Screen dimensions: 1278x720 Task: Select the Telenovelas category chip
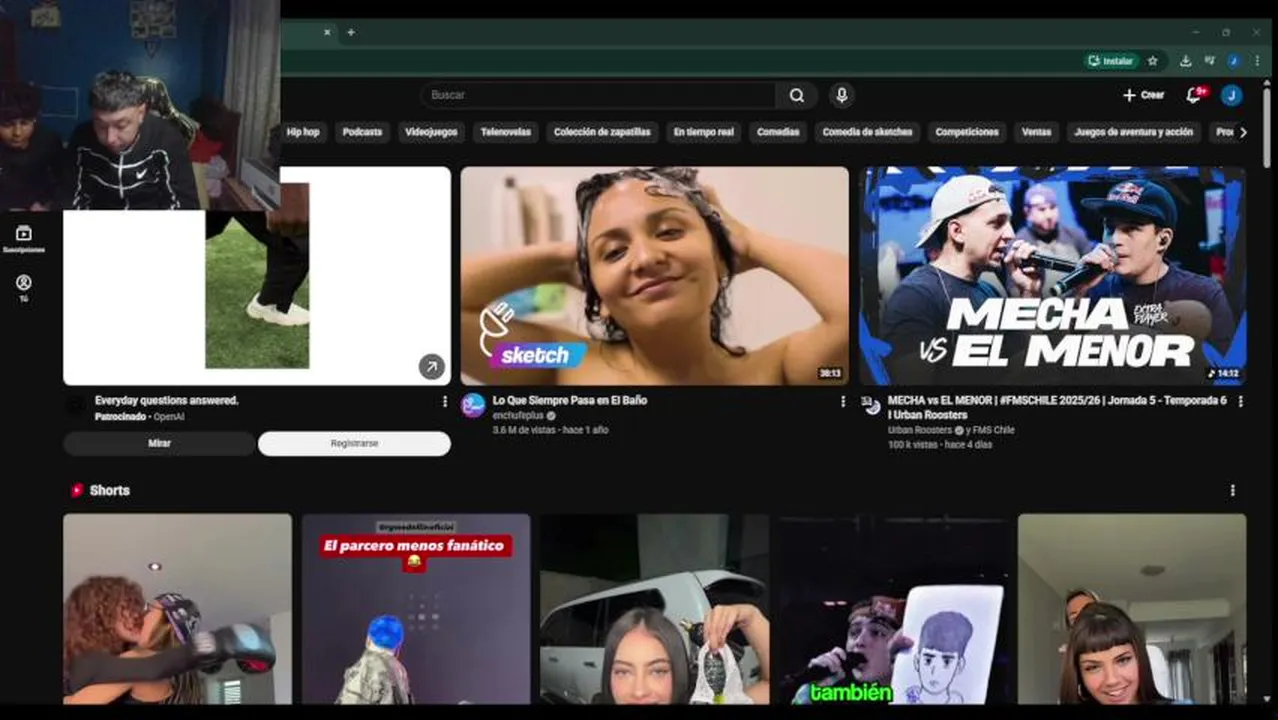[505, 132]
